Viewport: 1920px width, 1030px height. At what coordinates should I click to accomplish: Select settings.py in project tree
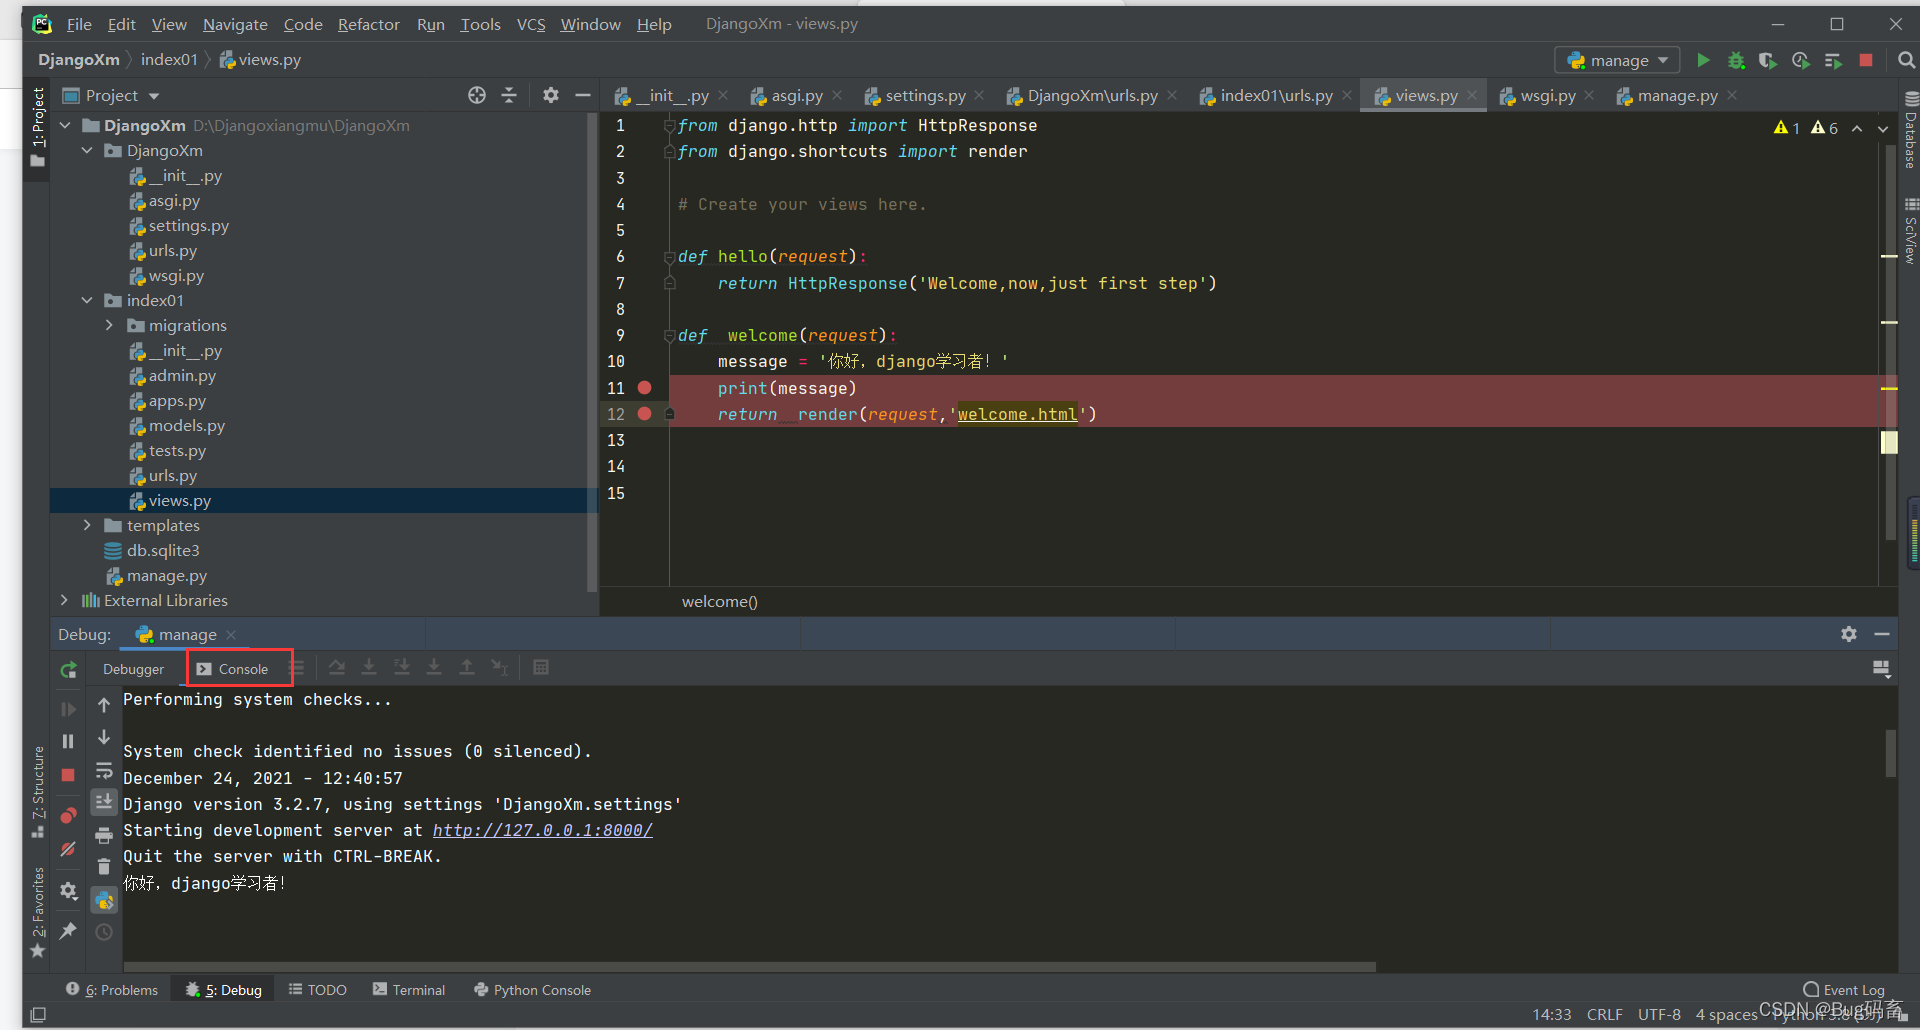click(x=188, y=226)
